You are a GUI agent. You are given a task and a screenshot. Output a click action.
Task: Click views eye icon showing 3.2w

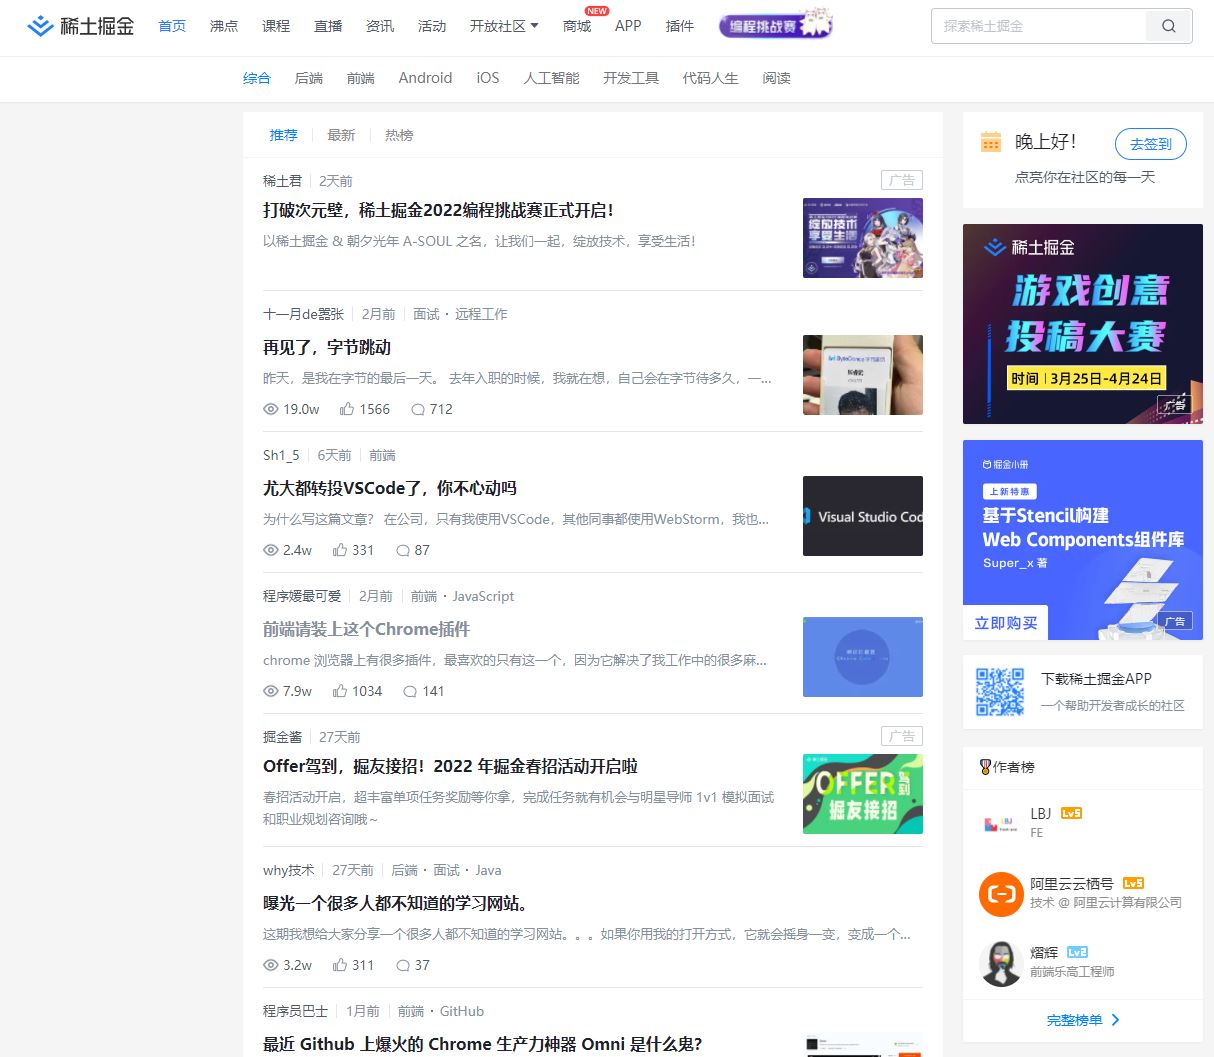[x=271, y=965]
